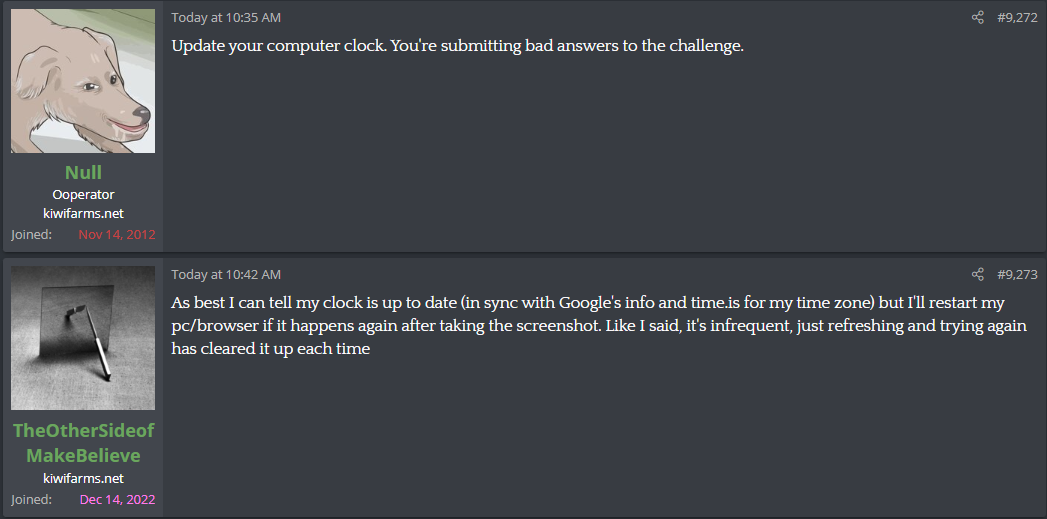Click the Today at 10:35 AM timestamp
The width and height of the screenshot is (1047, 519).
(226, 17)
